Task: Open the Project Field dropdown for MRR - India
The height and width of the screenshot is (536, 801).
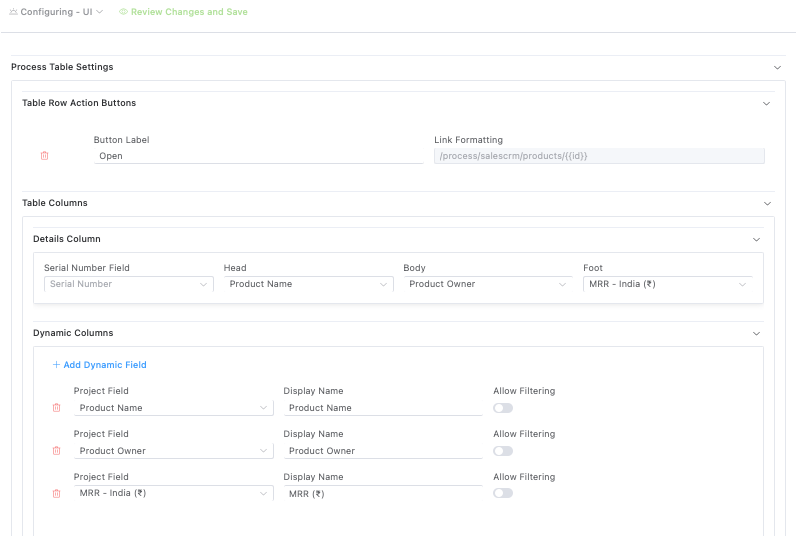Action: (174, 493)
